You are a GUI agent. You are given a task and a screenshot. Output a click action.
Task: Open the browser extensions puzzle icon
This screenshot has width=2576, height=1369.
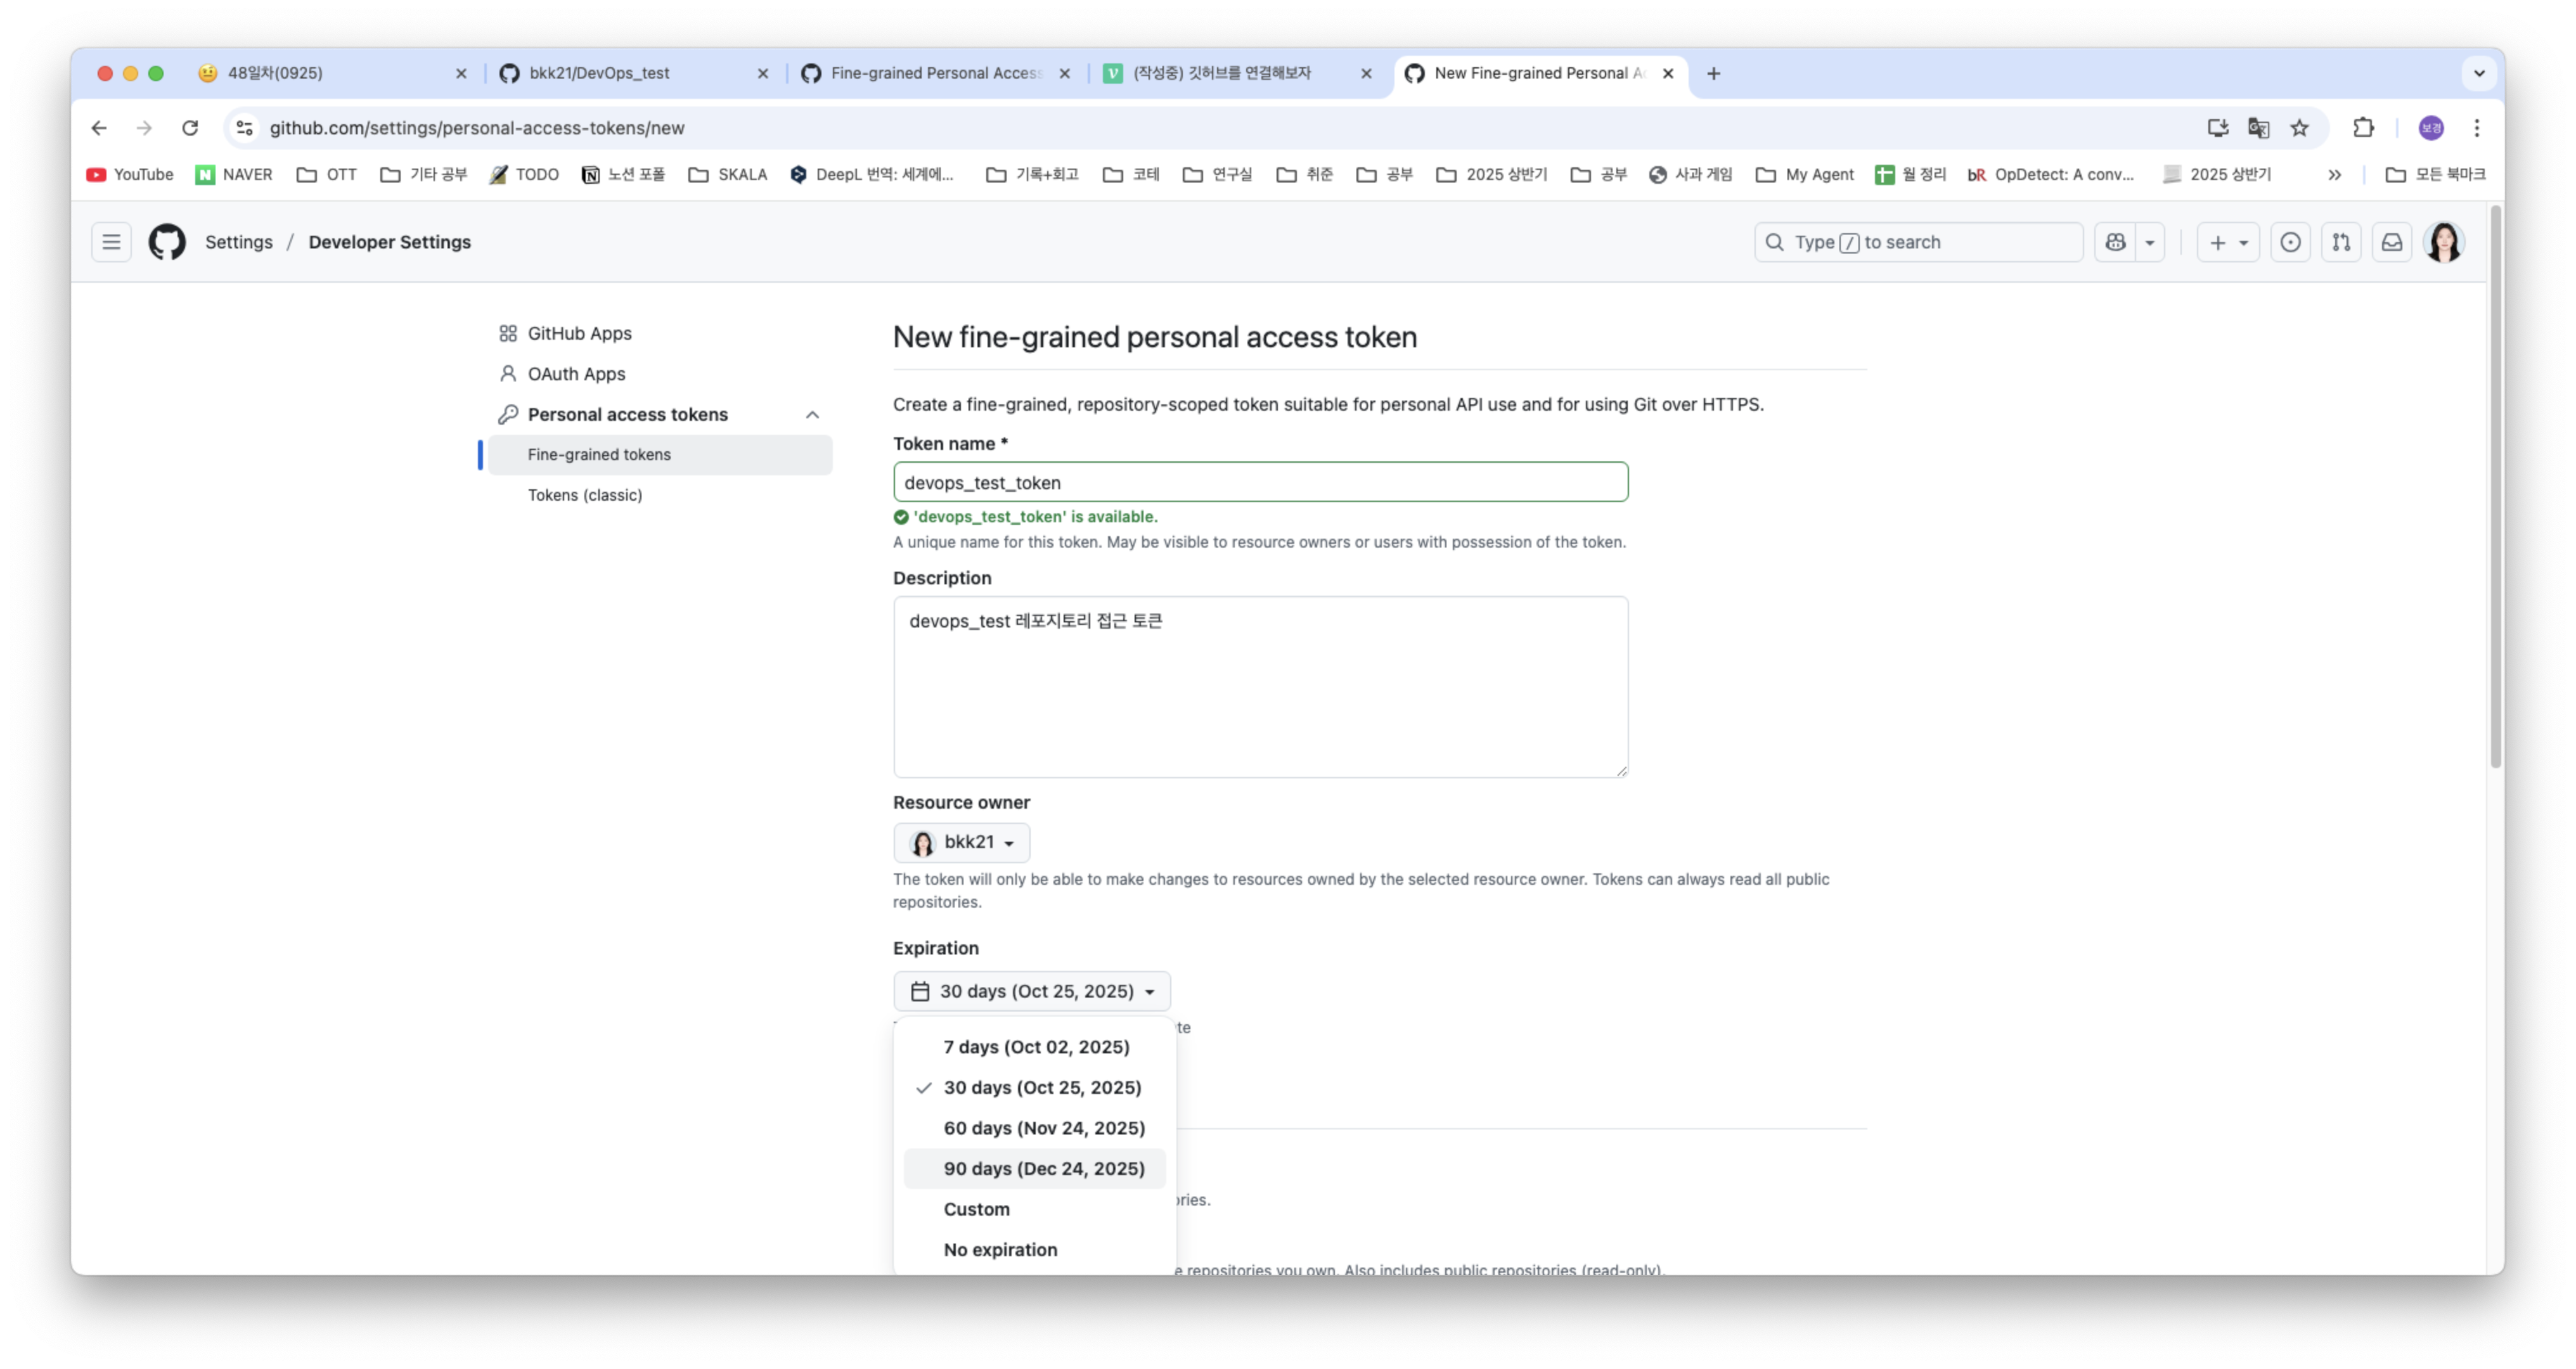click(x=2363, y=128)
